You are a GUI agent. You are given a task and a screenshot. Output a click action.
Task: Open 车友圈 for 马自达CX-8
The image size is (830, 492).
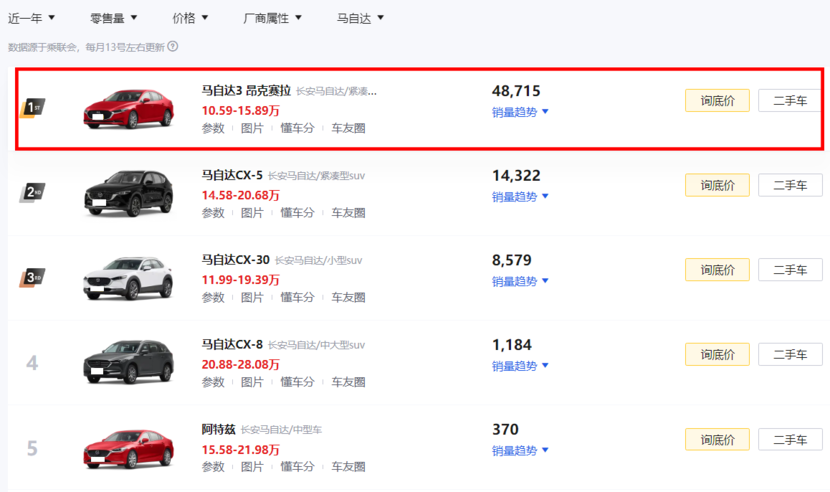(x=348, y=382)
